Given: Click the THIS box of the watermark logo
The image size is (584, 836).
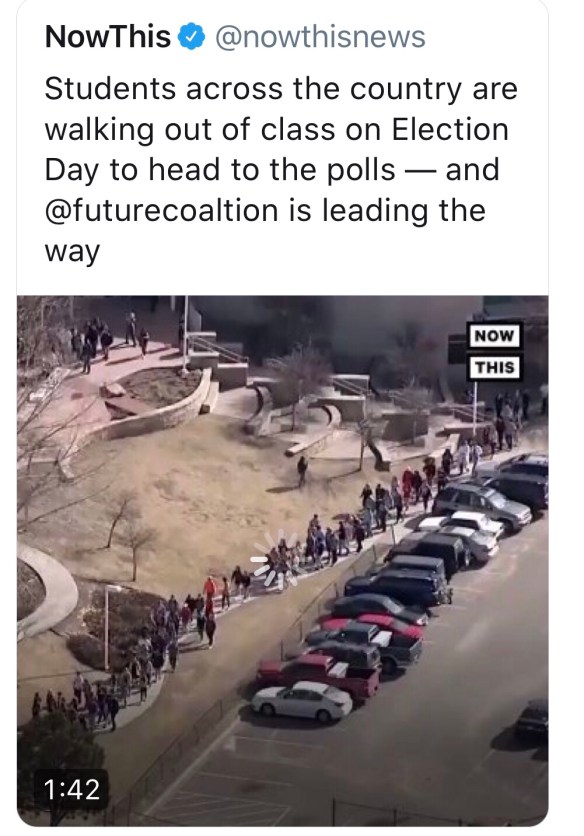Looking at the screenshot, I should coord(494,367).
